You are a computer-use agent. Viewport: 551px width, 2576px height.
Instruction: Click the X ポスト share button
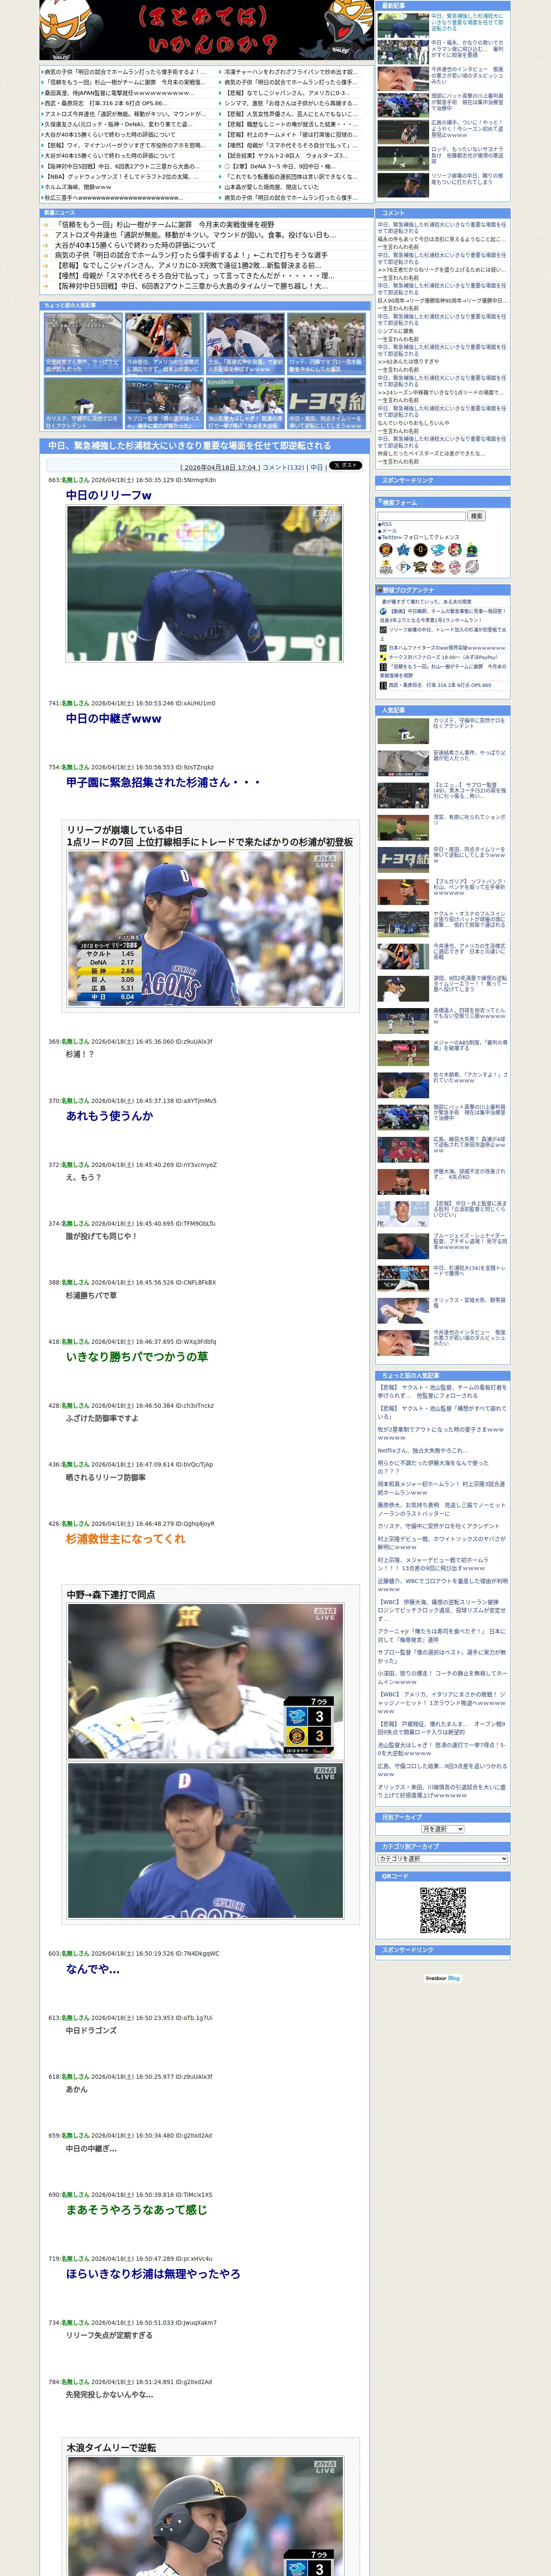tap(345, 466)
